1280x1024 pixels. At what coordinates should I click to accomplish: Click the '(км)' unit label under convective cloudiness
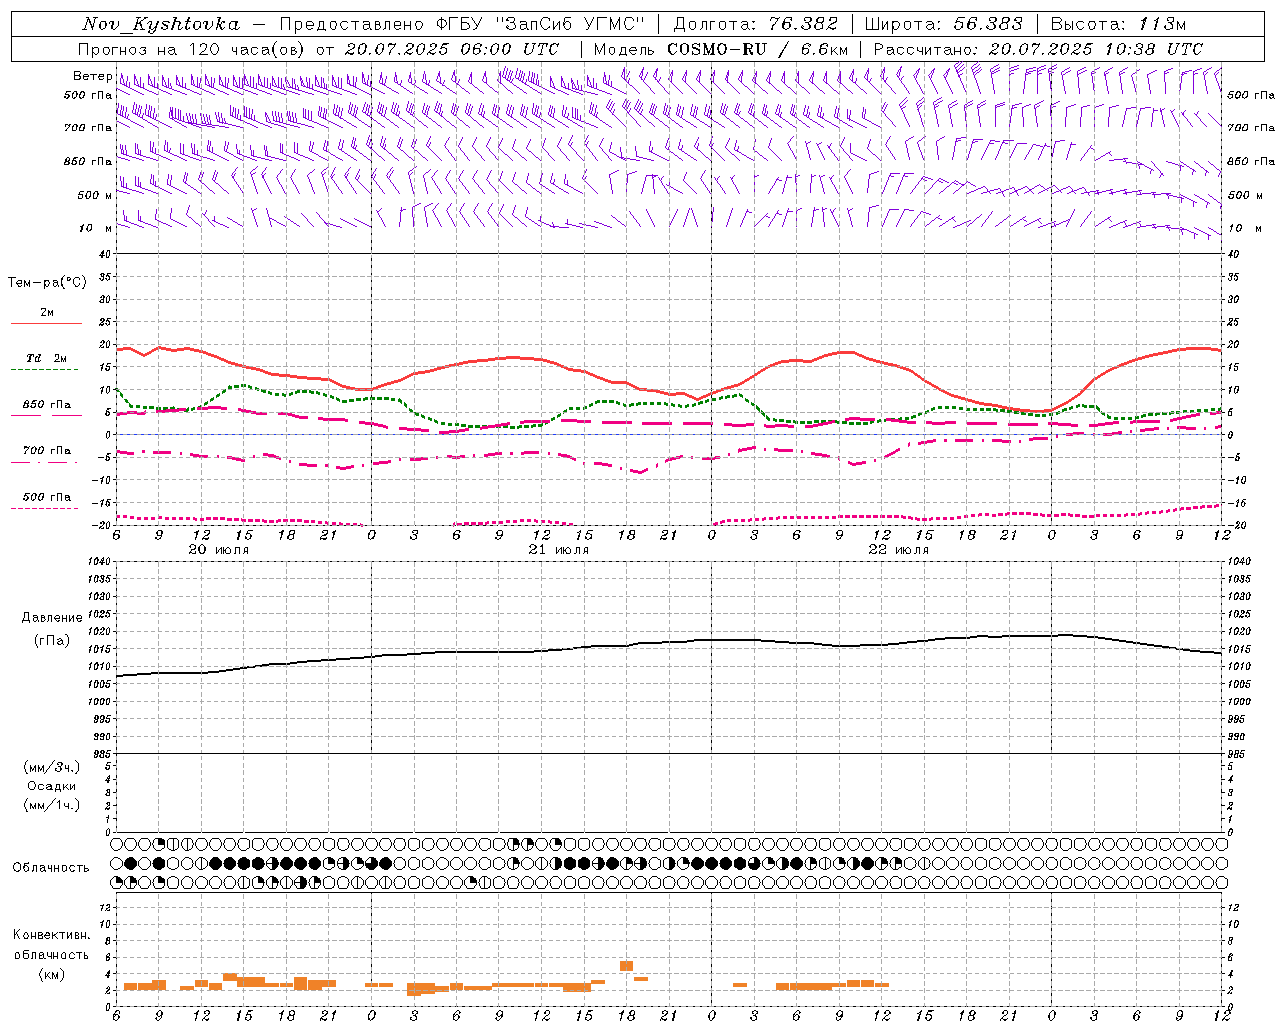coord(52,974)
